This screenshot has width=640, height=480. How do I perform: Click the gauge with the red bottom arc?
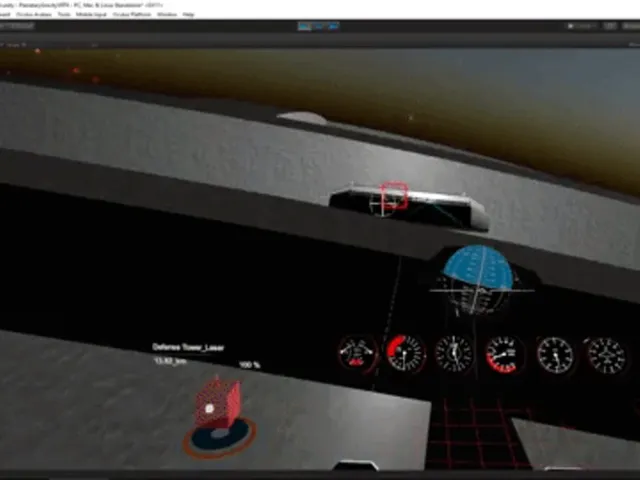(504, 355)
